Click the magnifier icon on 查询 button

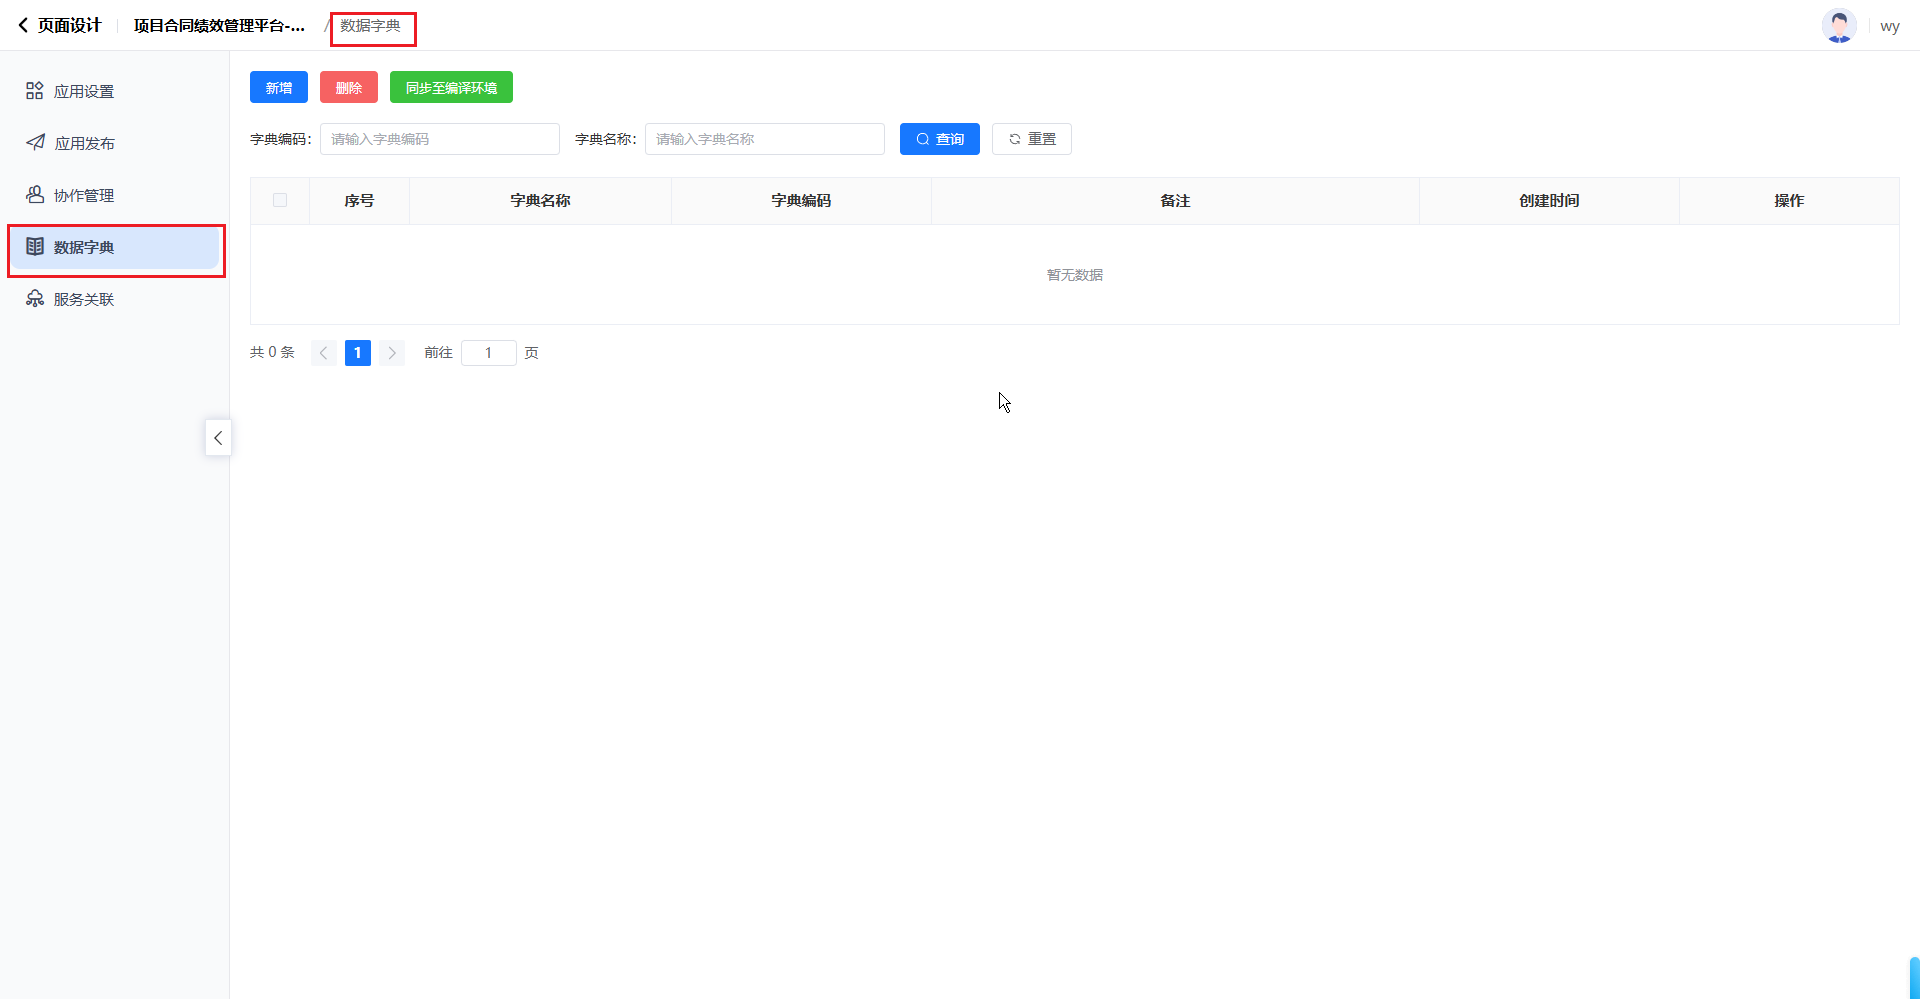[x=923, y=139]
